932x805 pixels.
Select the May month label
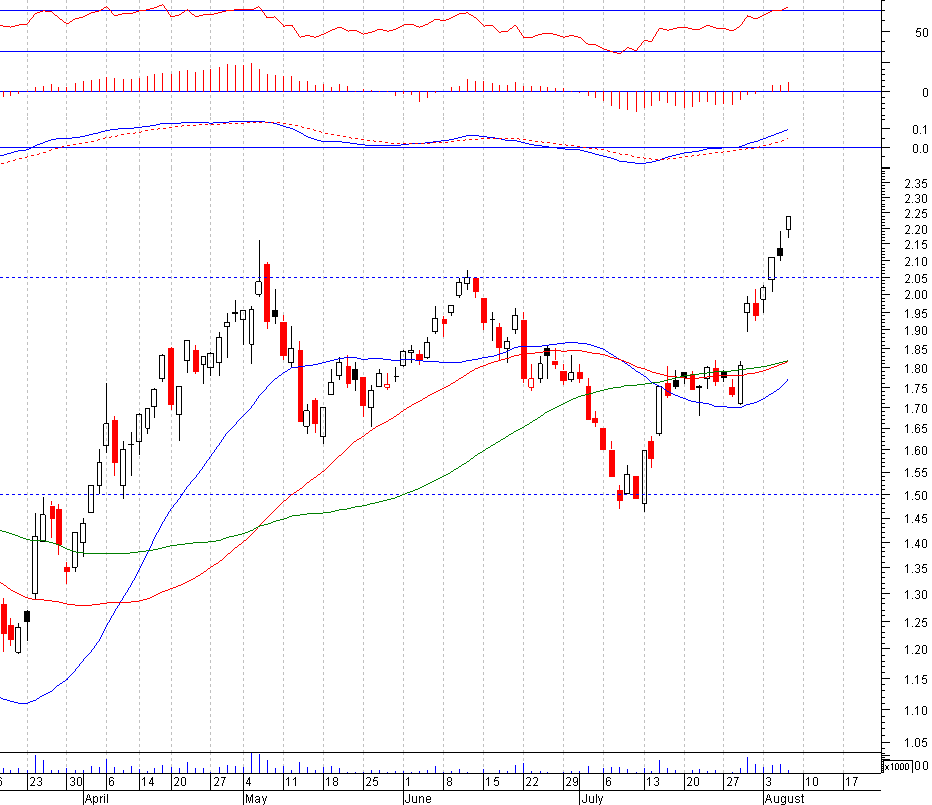coord(256,798)
